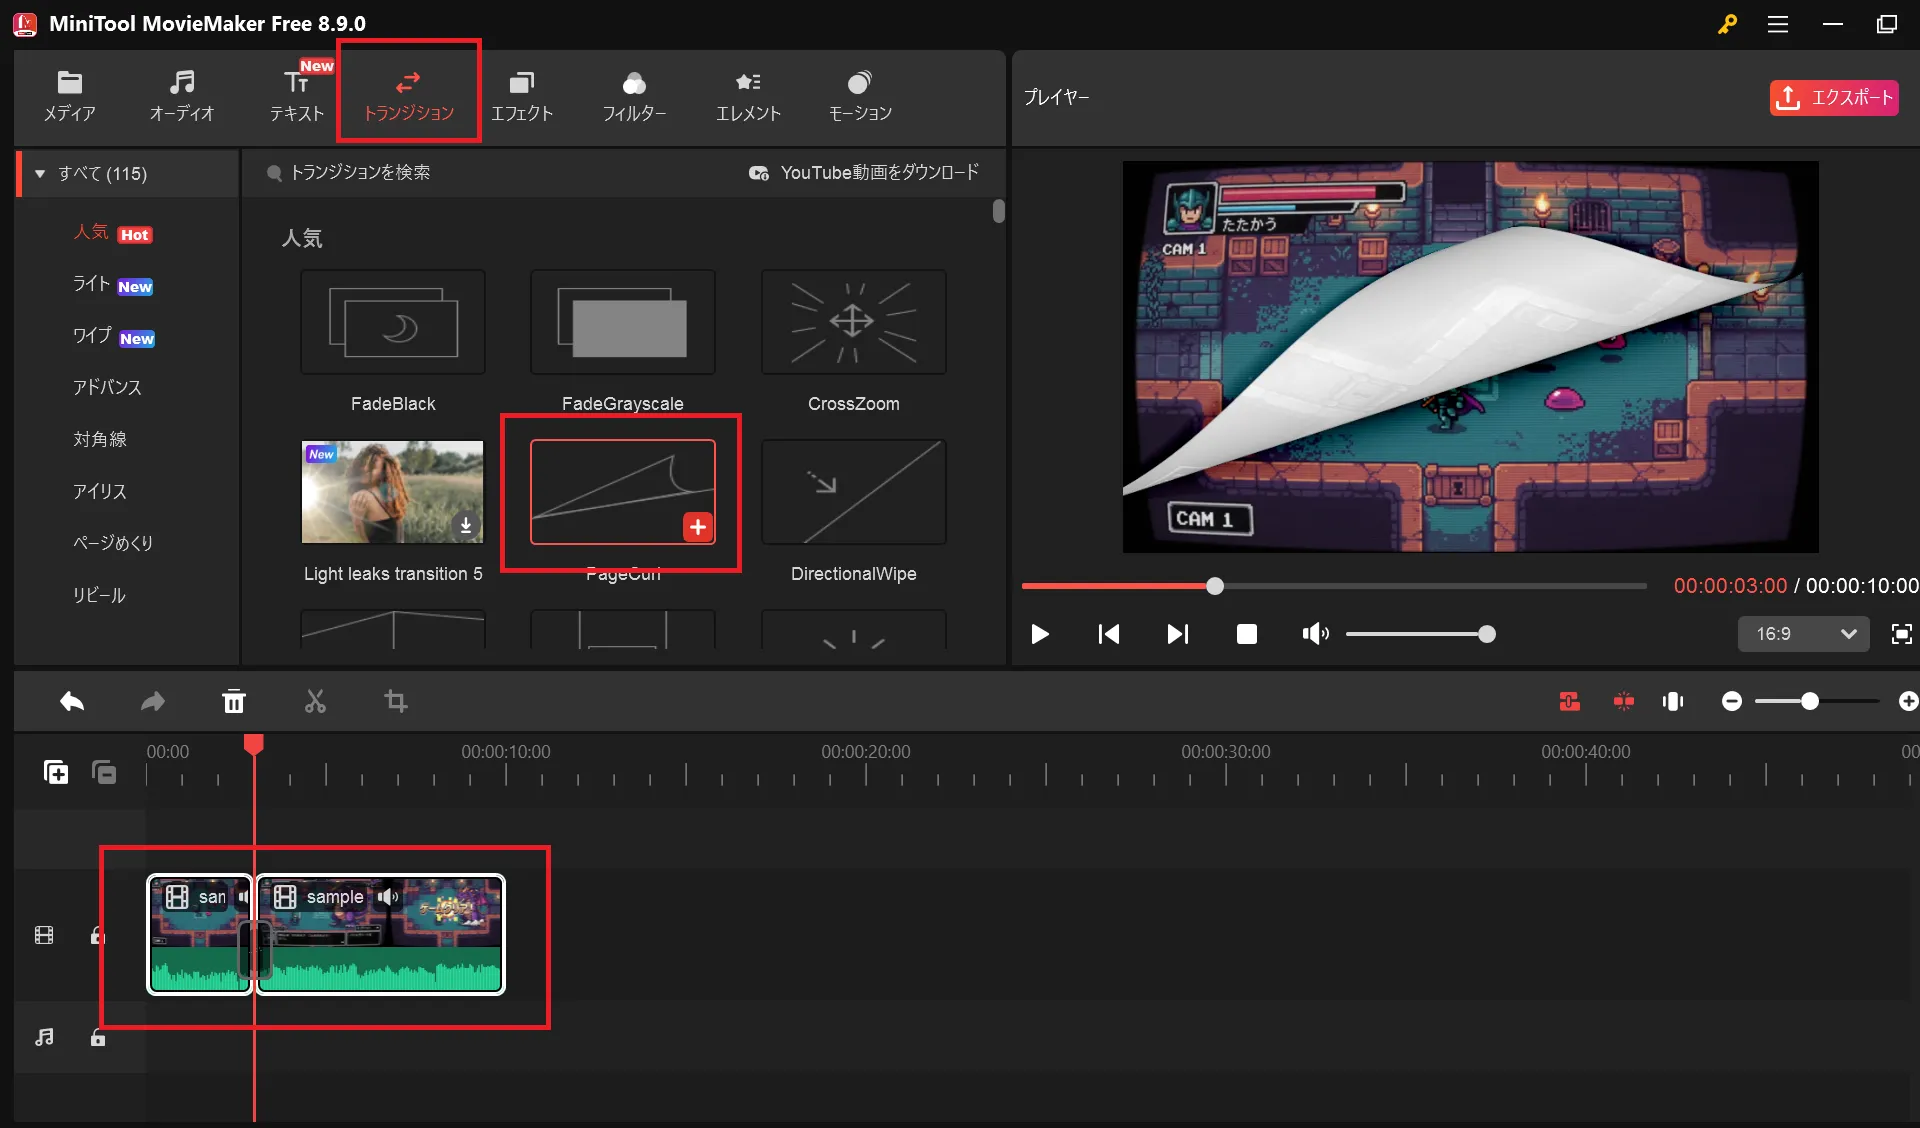This screenshot has height=1128, width=1920.
Task: Choose the 対角線 category
Action: pos(100,439)
